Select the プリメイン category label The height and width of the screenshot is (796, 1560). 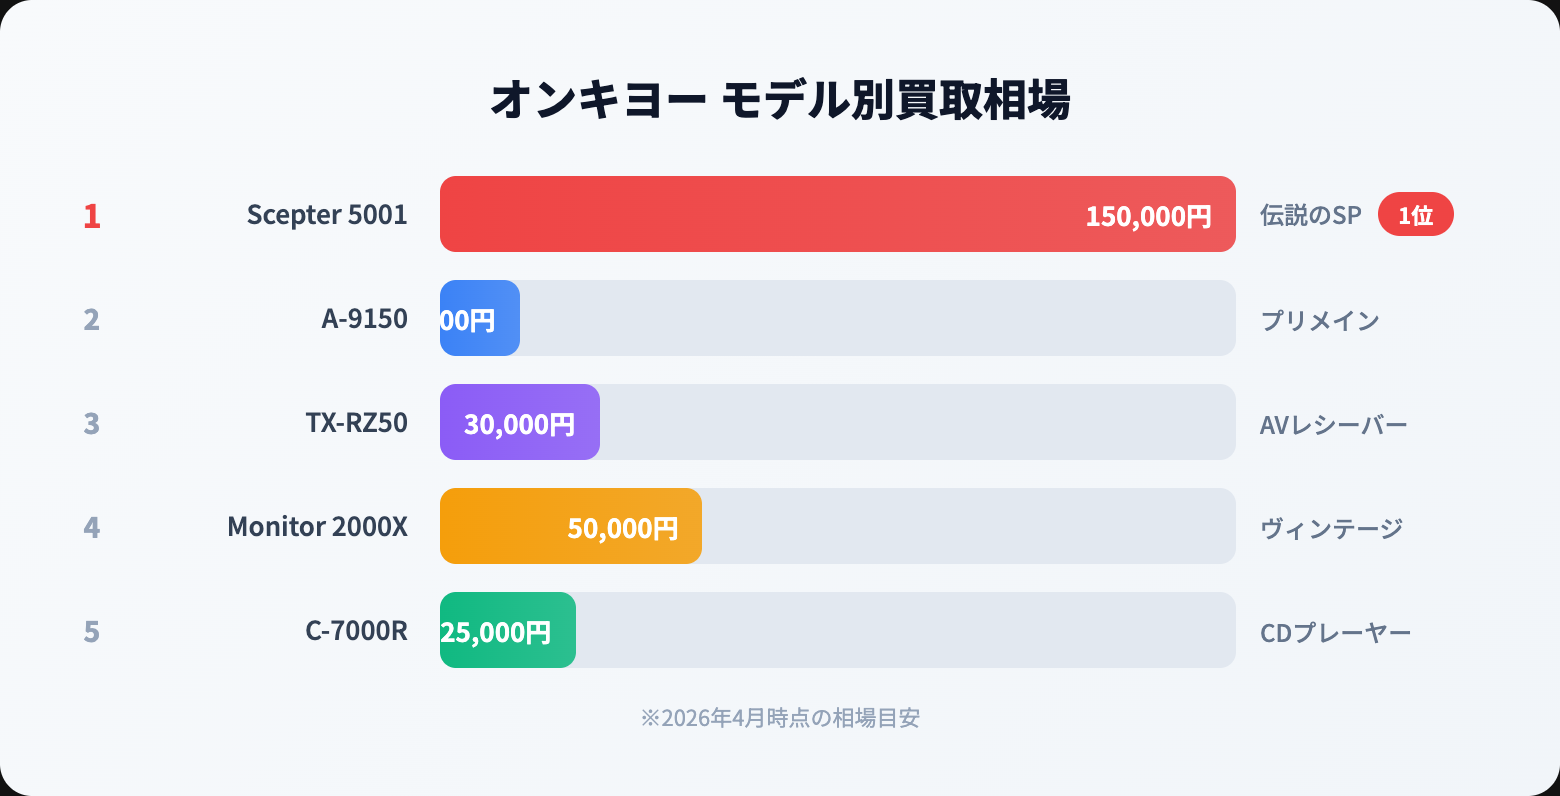(1319, 320)
